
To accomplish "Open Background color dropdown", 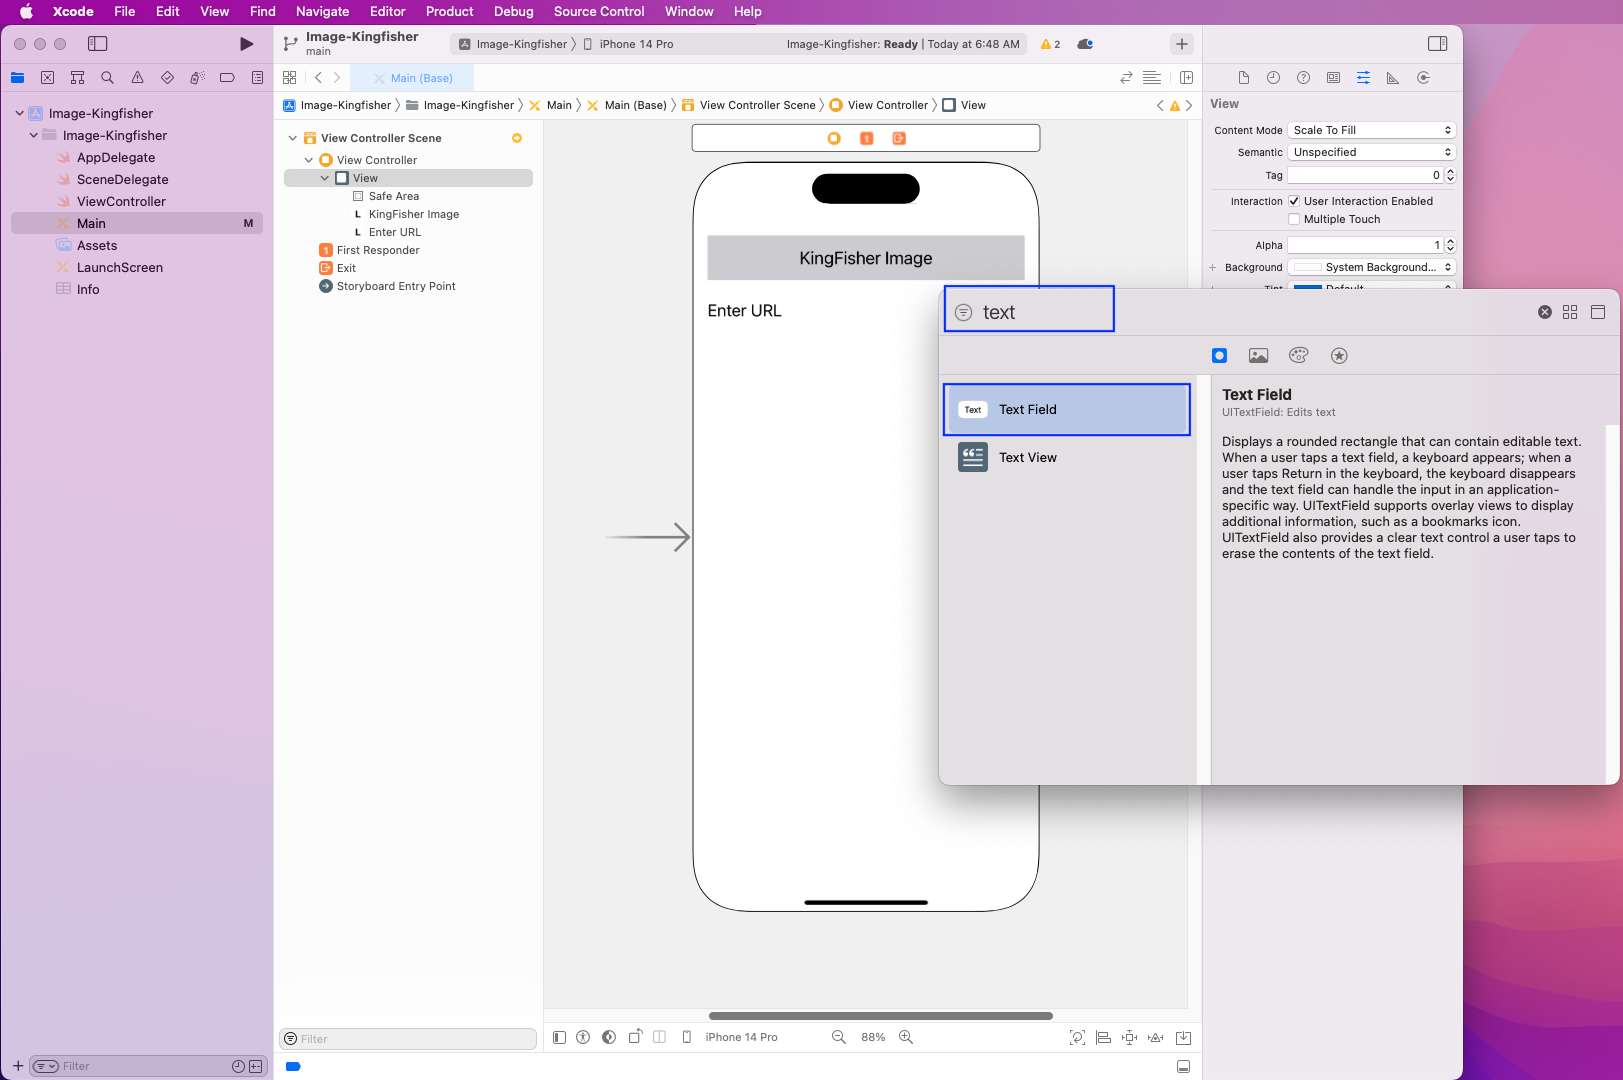I will (1371, 267).
